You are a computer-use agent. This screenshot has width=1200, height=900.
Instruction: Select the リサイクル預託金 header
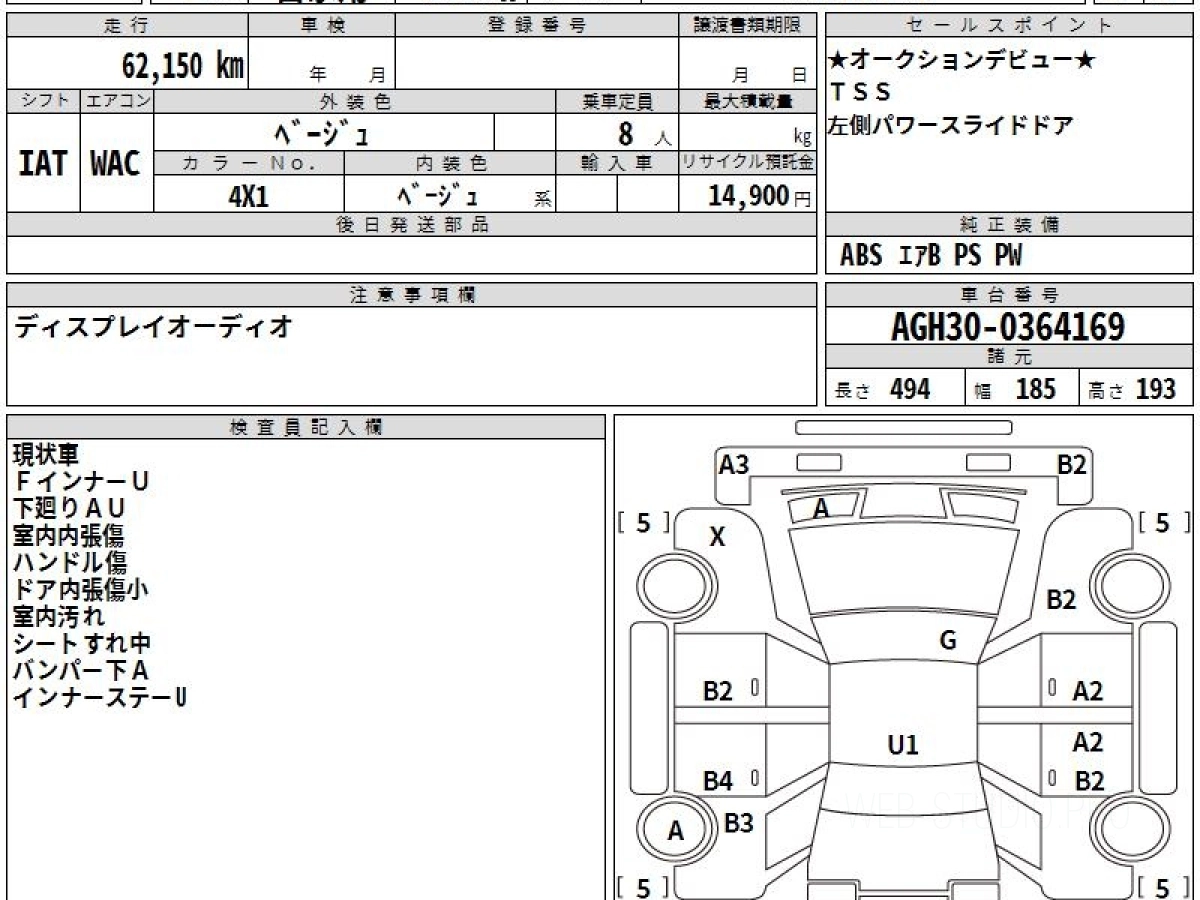tap(747, 163)
